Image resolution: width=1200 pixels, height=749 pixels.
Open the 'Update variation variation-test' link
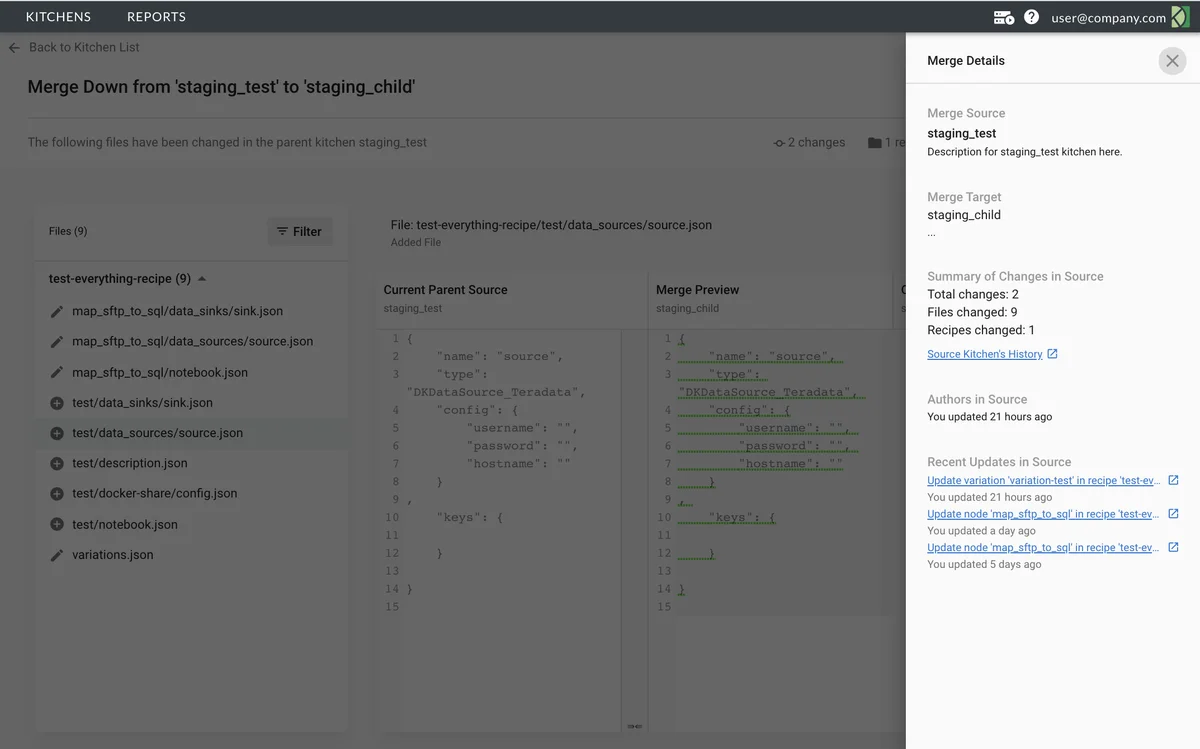pos(1043,481)
